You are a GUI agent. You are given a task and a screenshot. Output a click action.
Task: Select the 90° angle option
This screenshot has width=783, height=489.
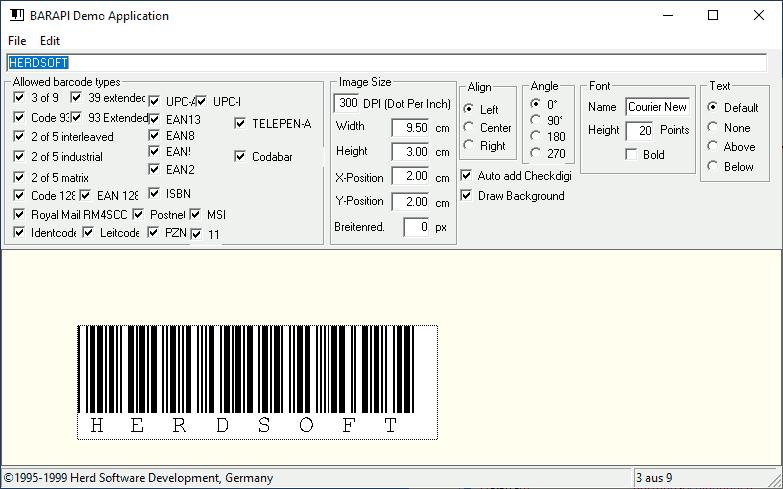pyautogui.click(x=535, y=120)
